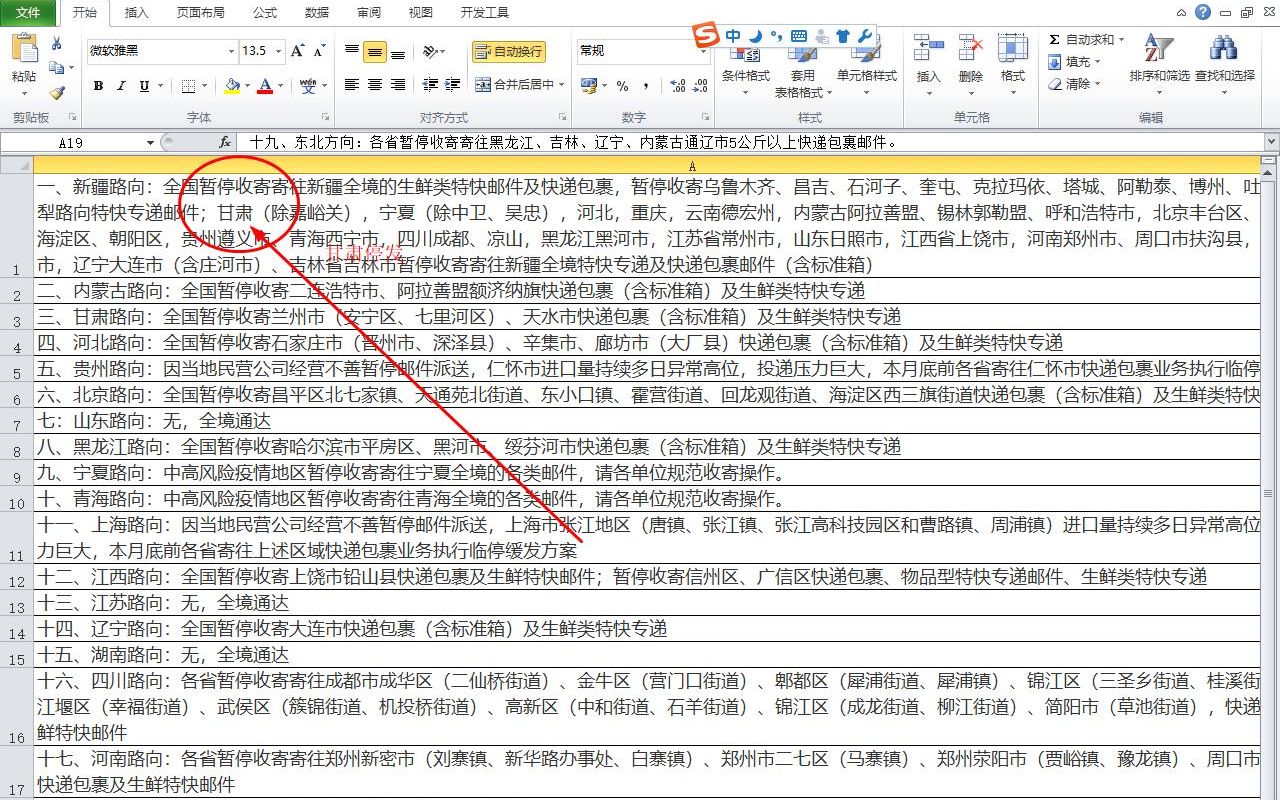Click the phonetic guide wén icon
Screen dimensions: 1280x800
click(309, 86)
